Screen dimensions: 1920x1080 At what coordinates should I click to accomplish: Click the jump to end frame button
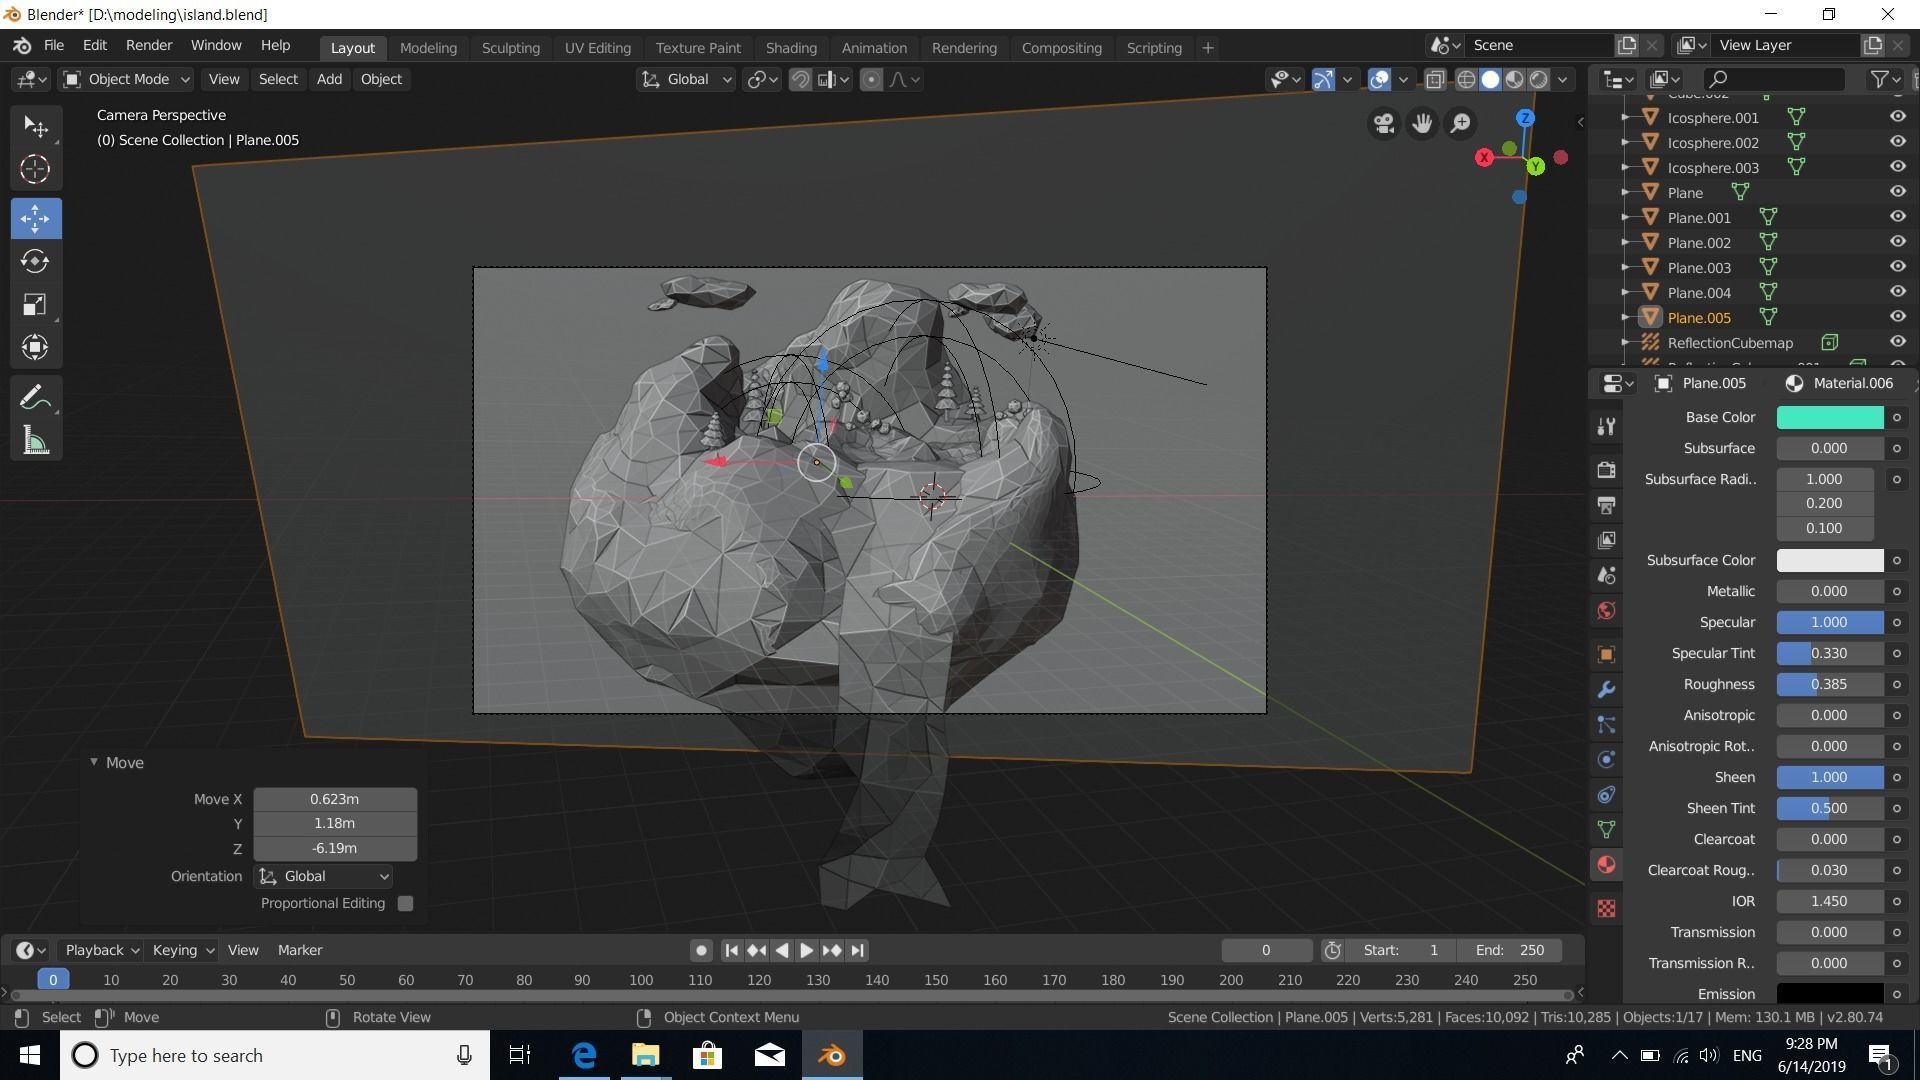click(x=858, y=950)
